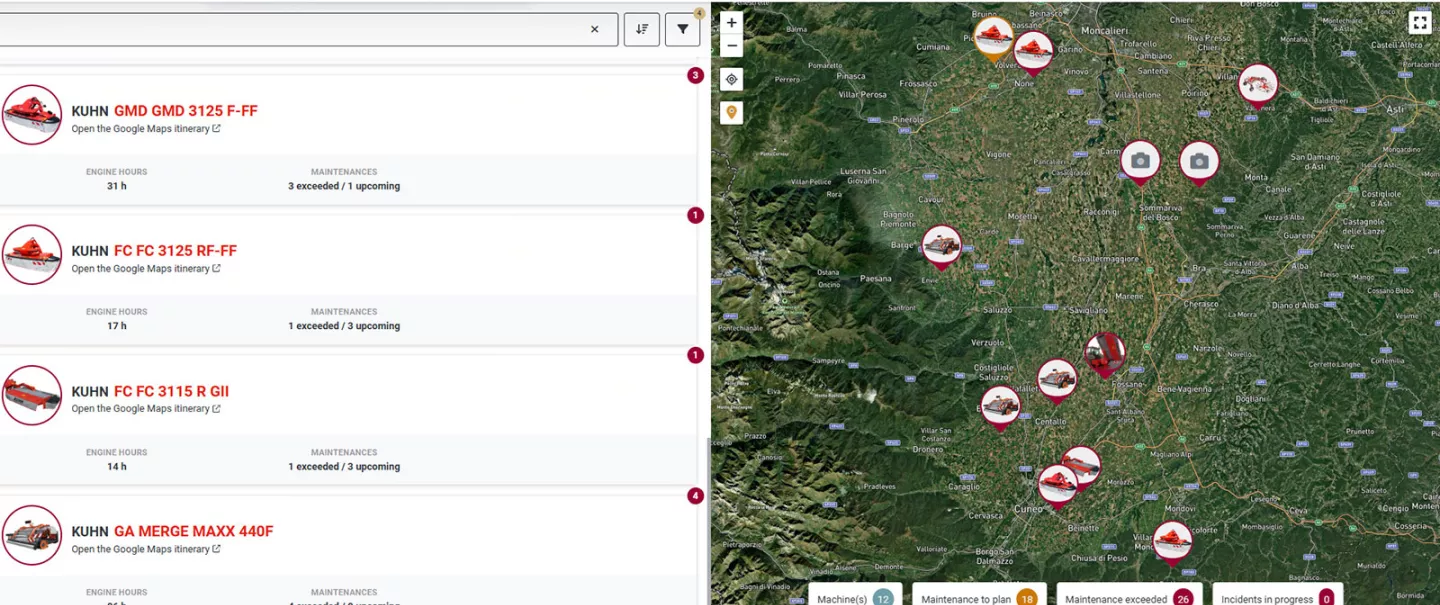Viewport: 1440px width, 605px height.
Task: Select the machine marker near Mondovì
Action: tap(1172, 543)
